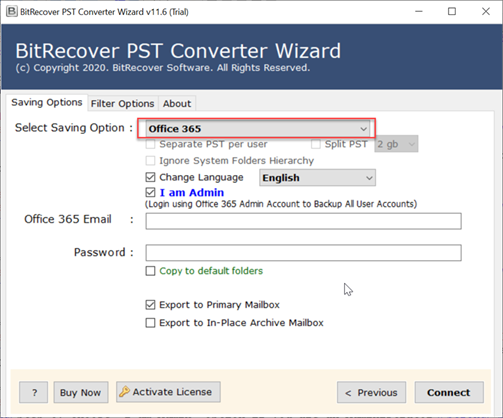
Task: Click the Connect button
Action: pyautogui.click(x=449, y=392)
